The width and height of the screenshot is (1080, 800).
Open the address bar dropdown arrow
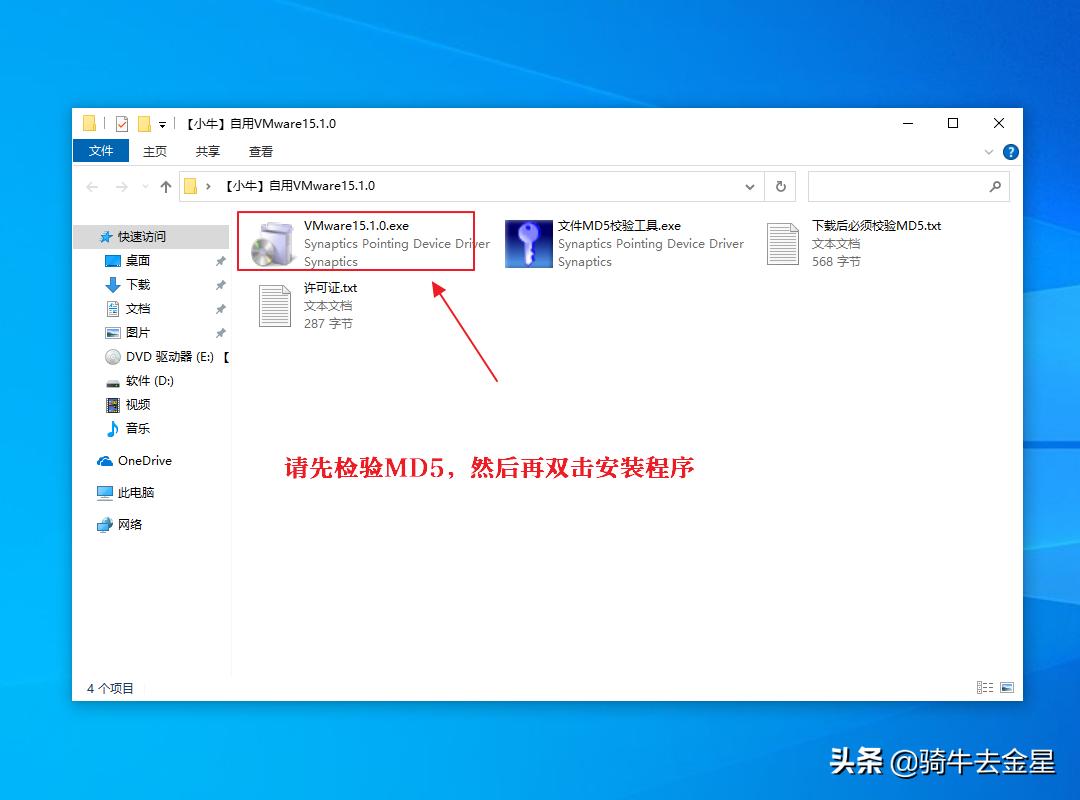[x=750, y=186]
